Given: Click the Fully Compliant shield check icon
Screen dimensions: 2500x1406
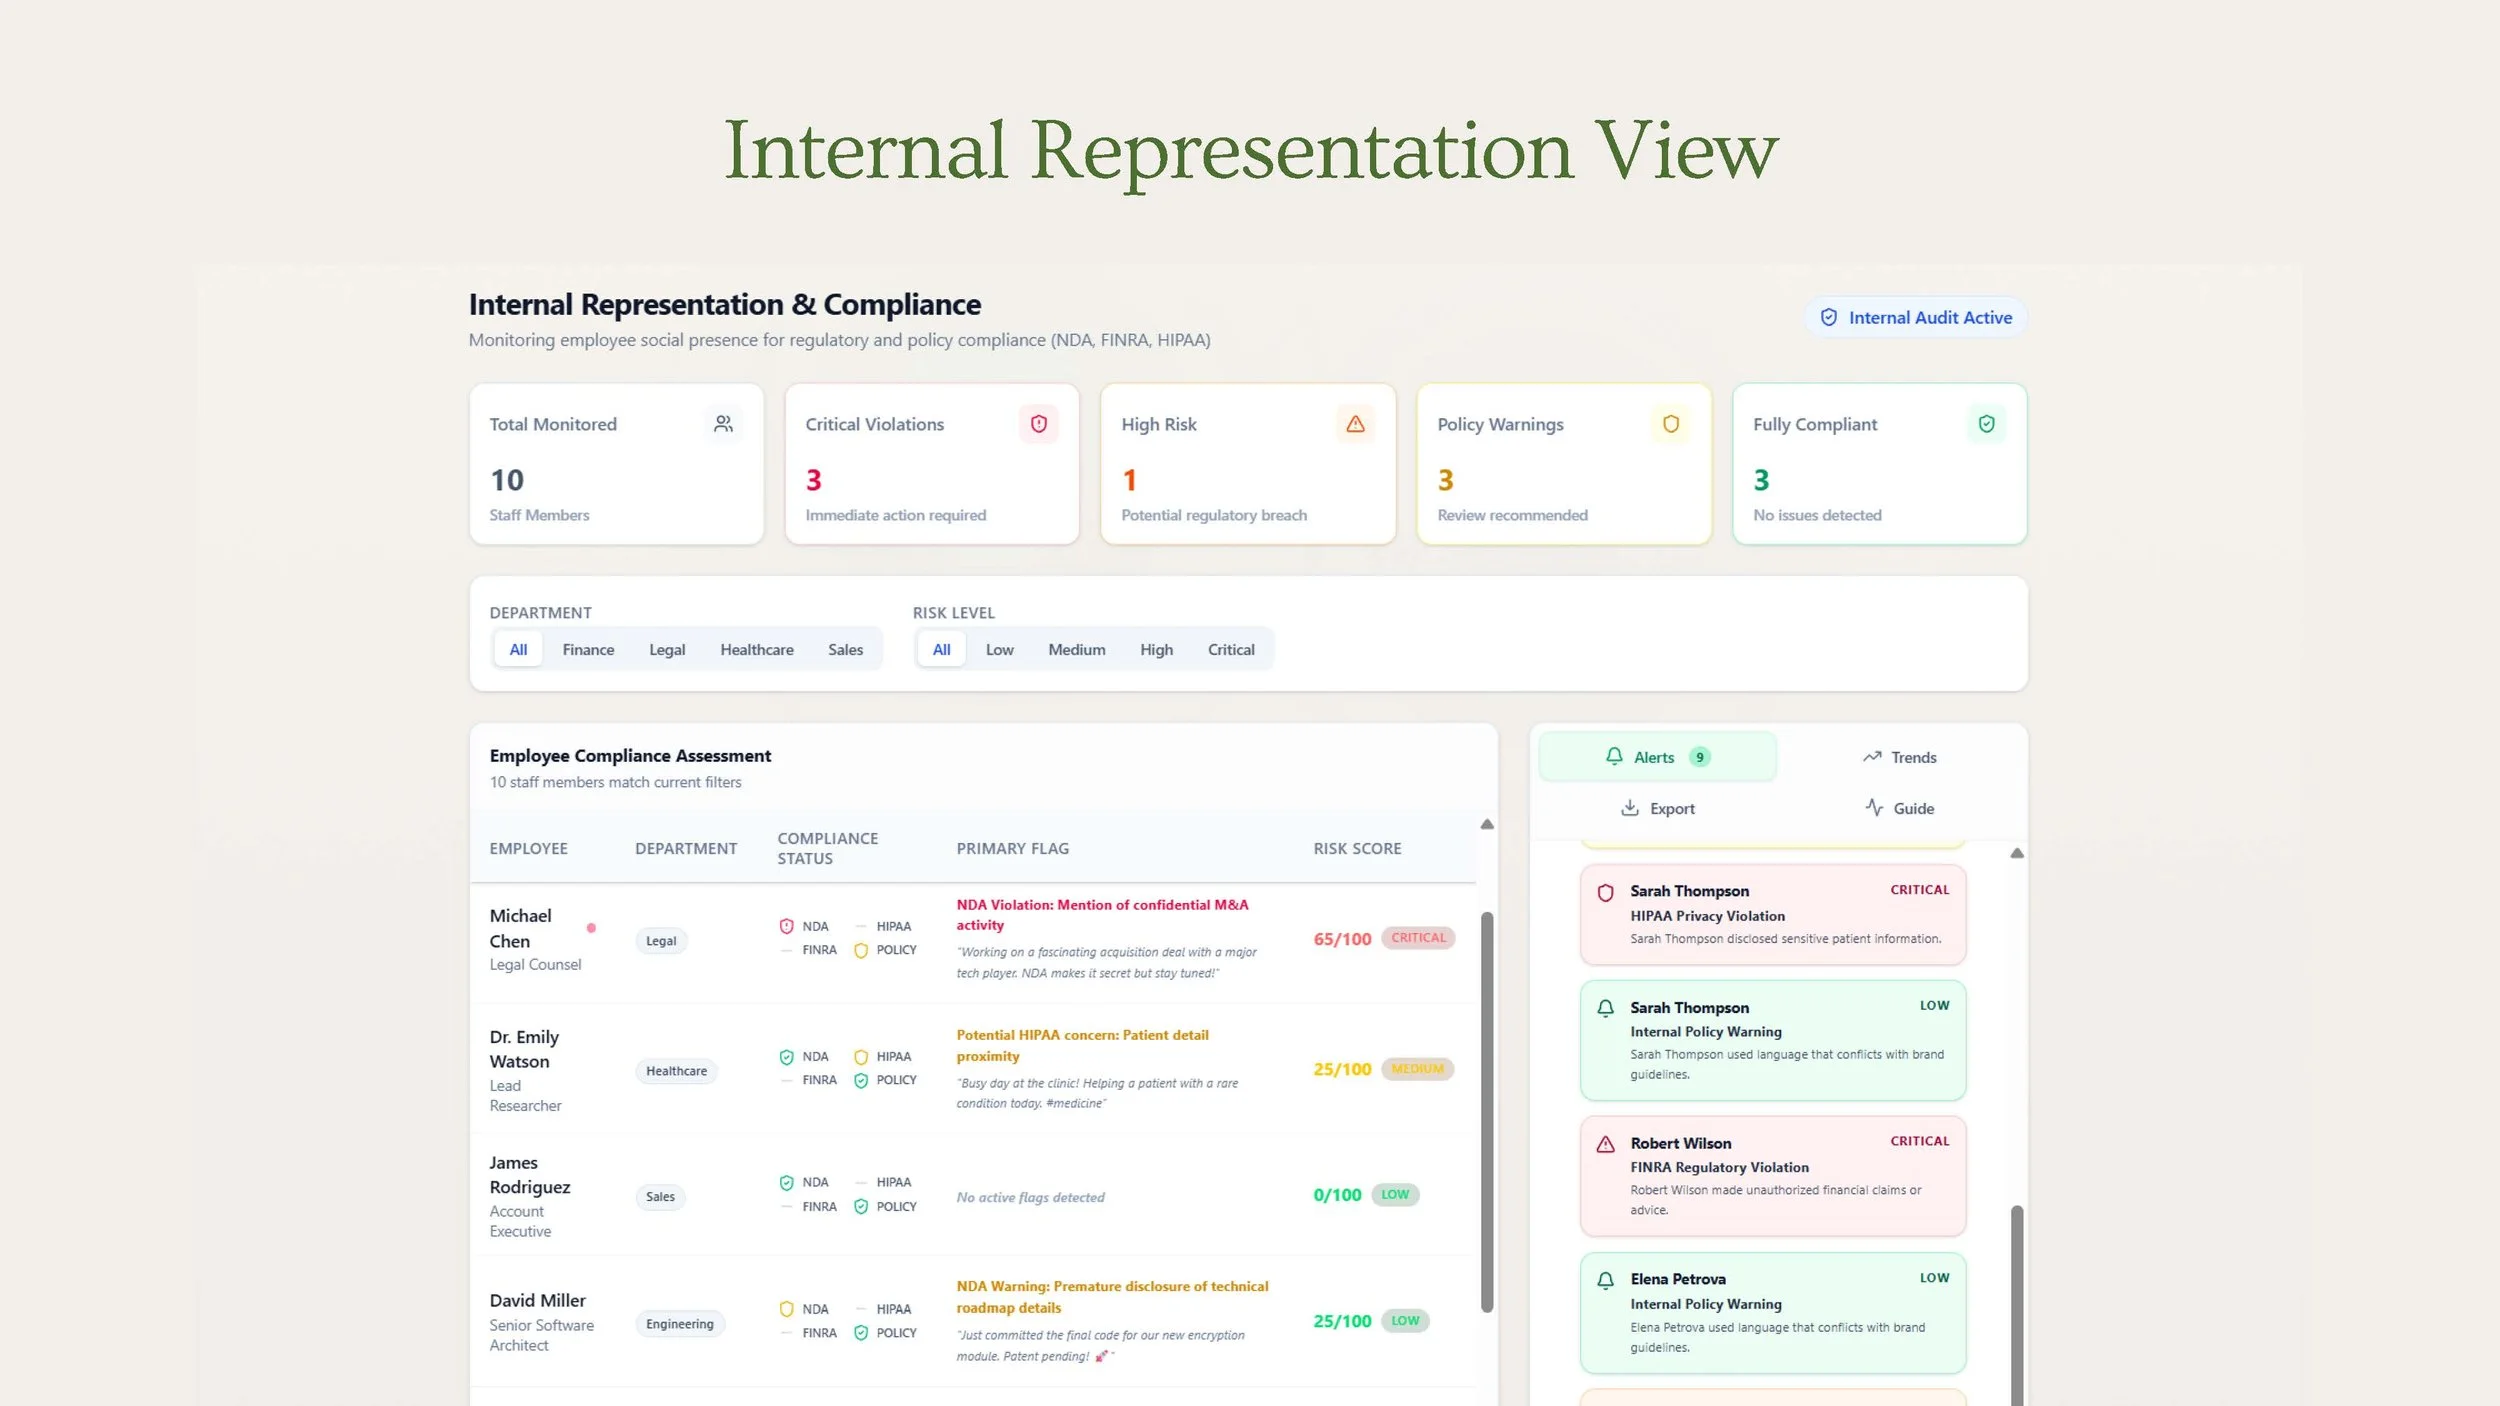Looking at the screenshot, I should [x=1986, y=424].
